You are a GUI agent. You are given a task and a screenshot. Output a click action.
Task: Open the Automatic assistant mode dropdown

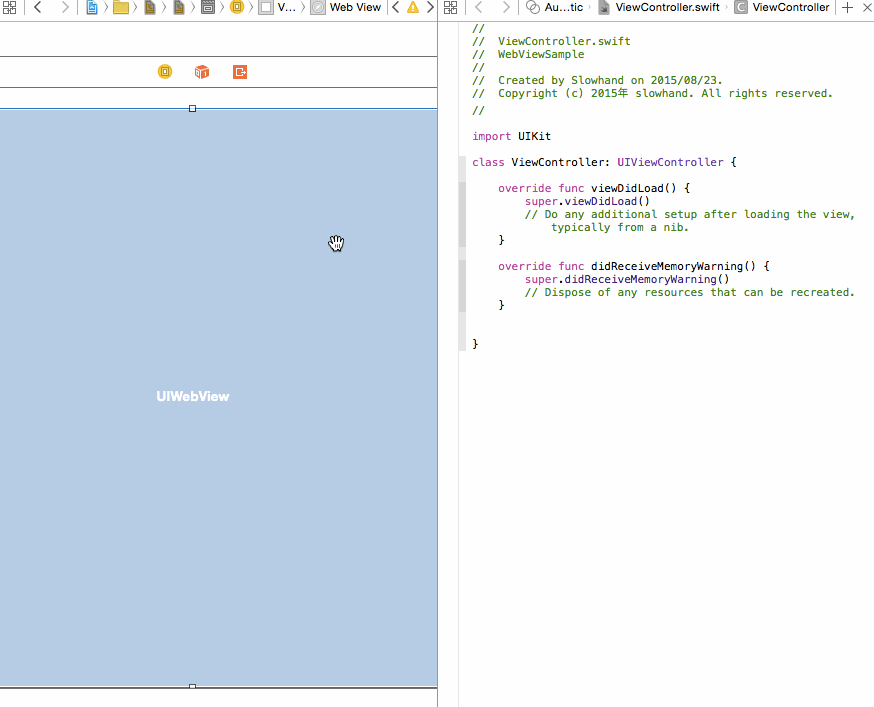coord(556,7)
